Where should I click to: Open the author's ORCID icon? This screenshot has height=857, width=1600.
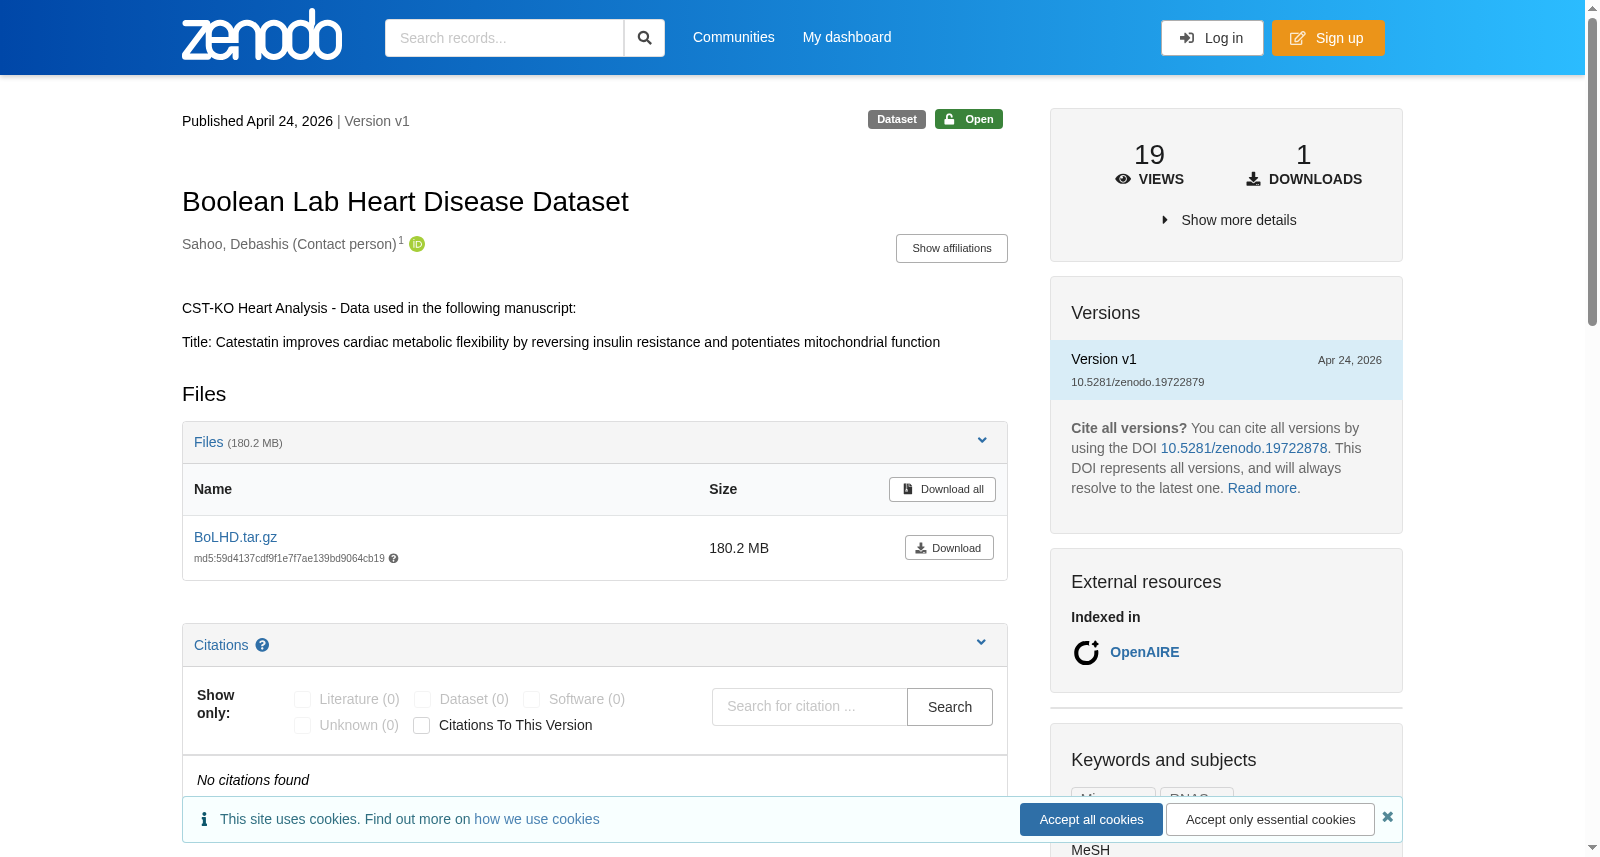(x=417, y=244)
